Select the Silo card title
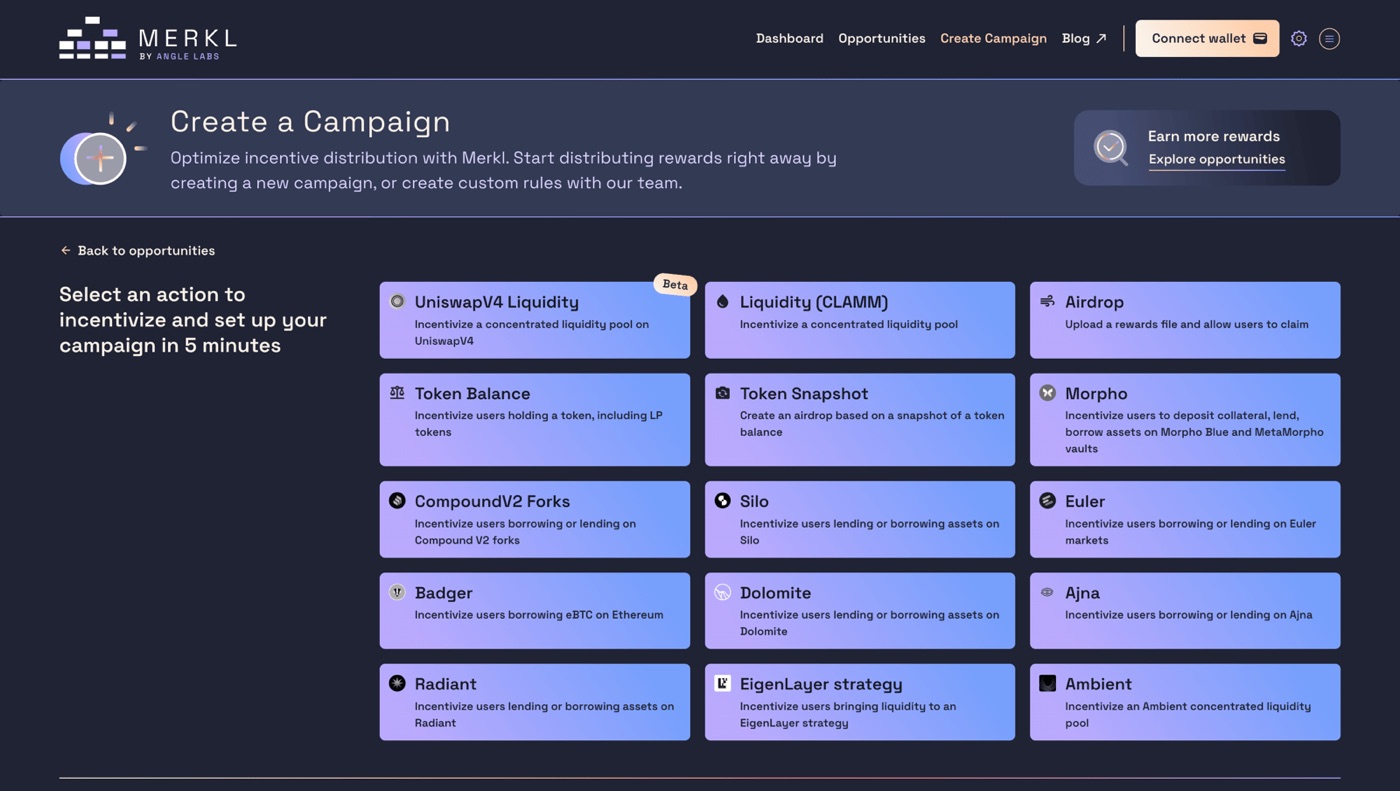Viewport: 1400px width, 791px height. 754,501
